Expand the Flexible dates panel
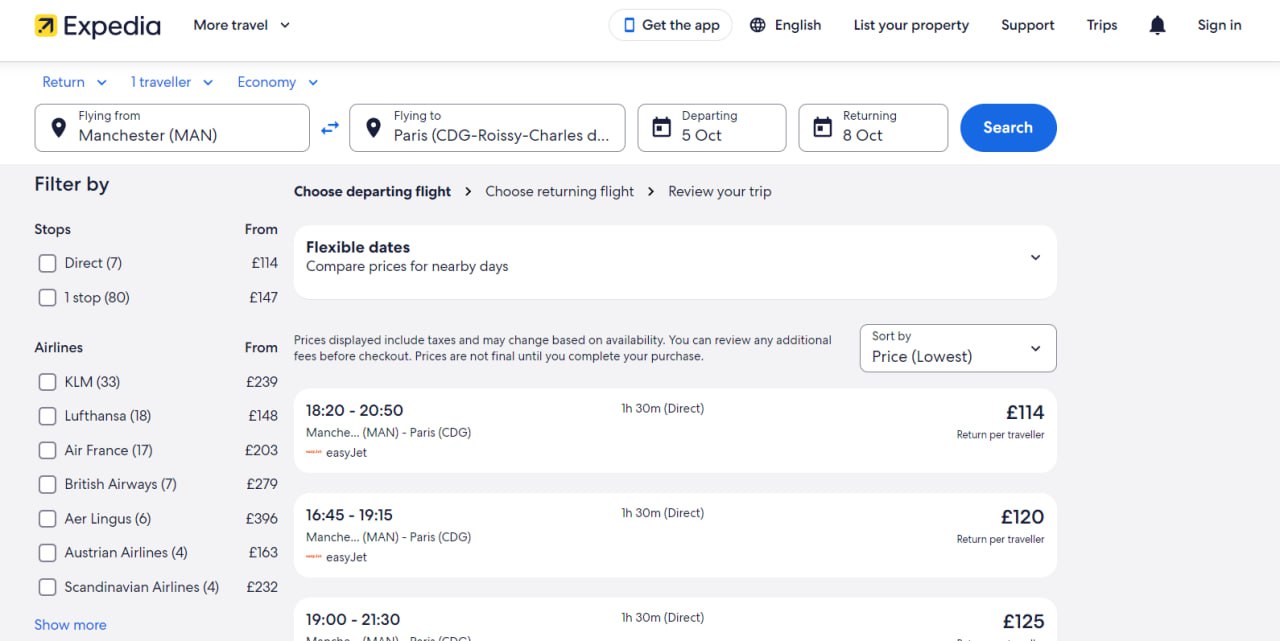The height and width of the screenshot is (641, 1280). pos(675,257)
